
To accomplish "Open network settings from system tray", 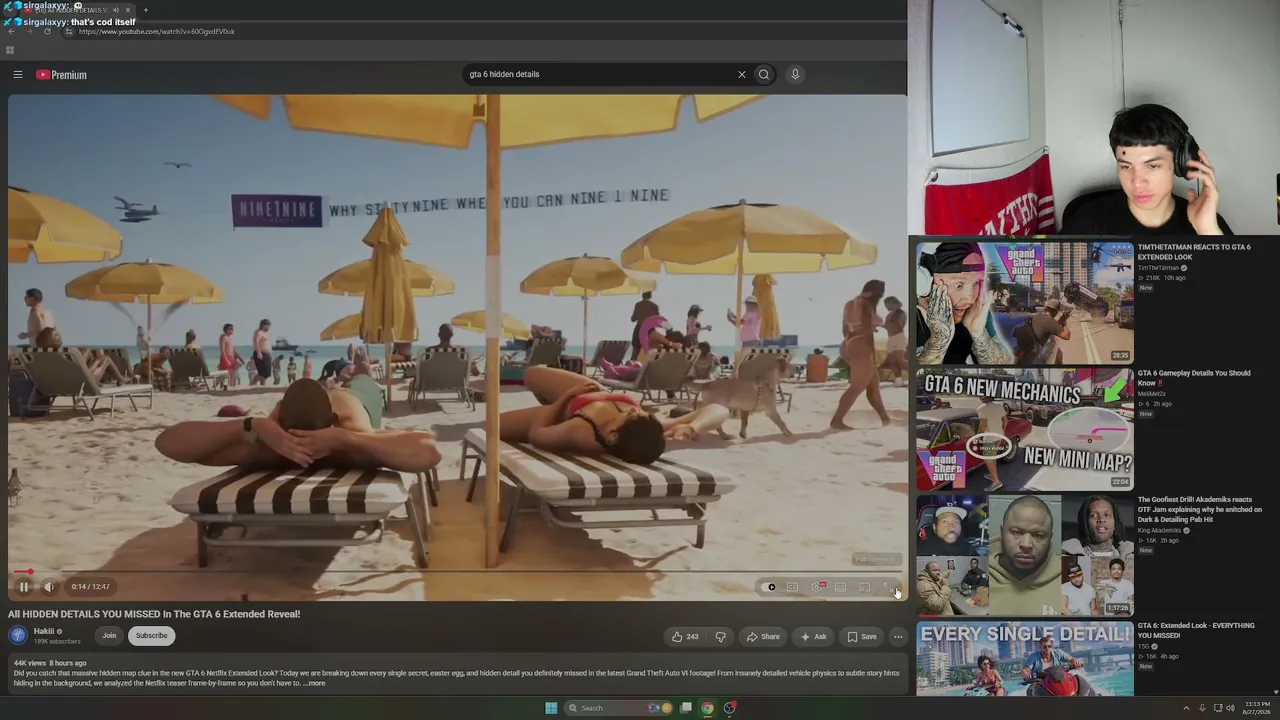I will [1217, 708].
